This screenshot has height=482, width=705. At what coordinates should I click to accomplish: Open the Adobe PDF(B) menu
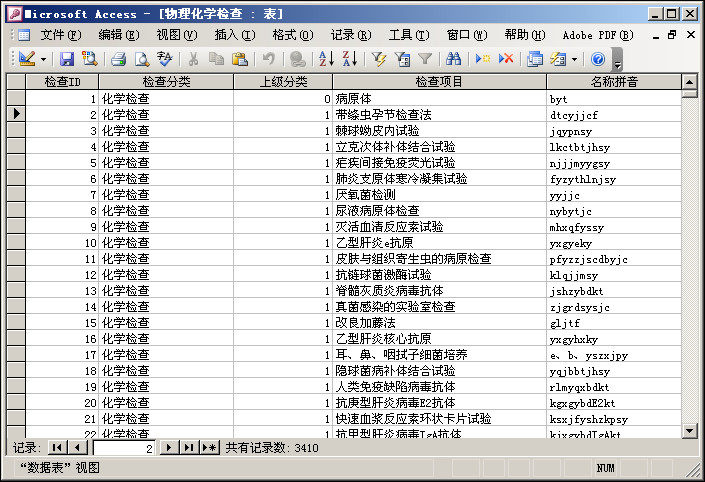pos(598,35)
